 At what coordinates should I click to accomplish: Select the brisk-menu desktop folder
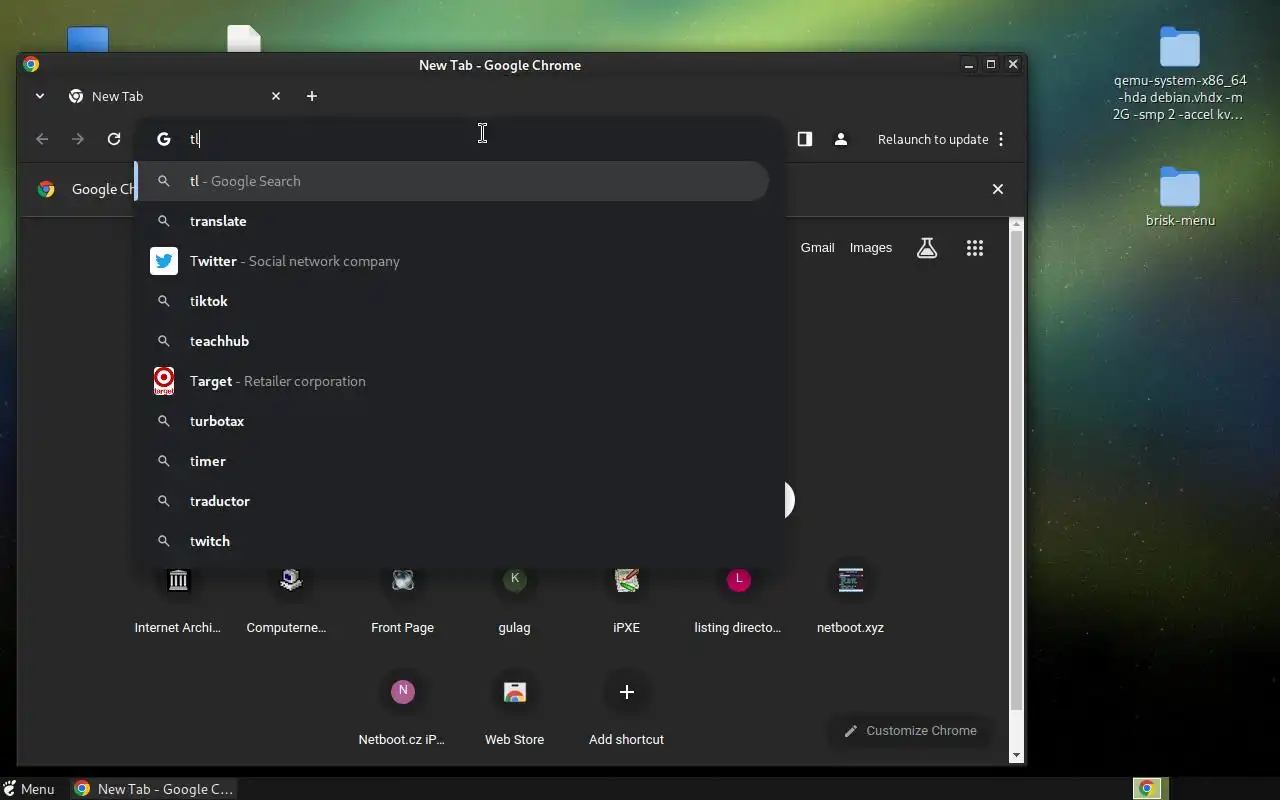pos(1180,198)
